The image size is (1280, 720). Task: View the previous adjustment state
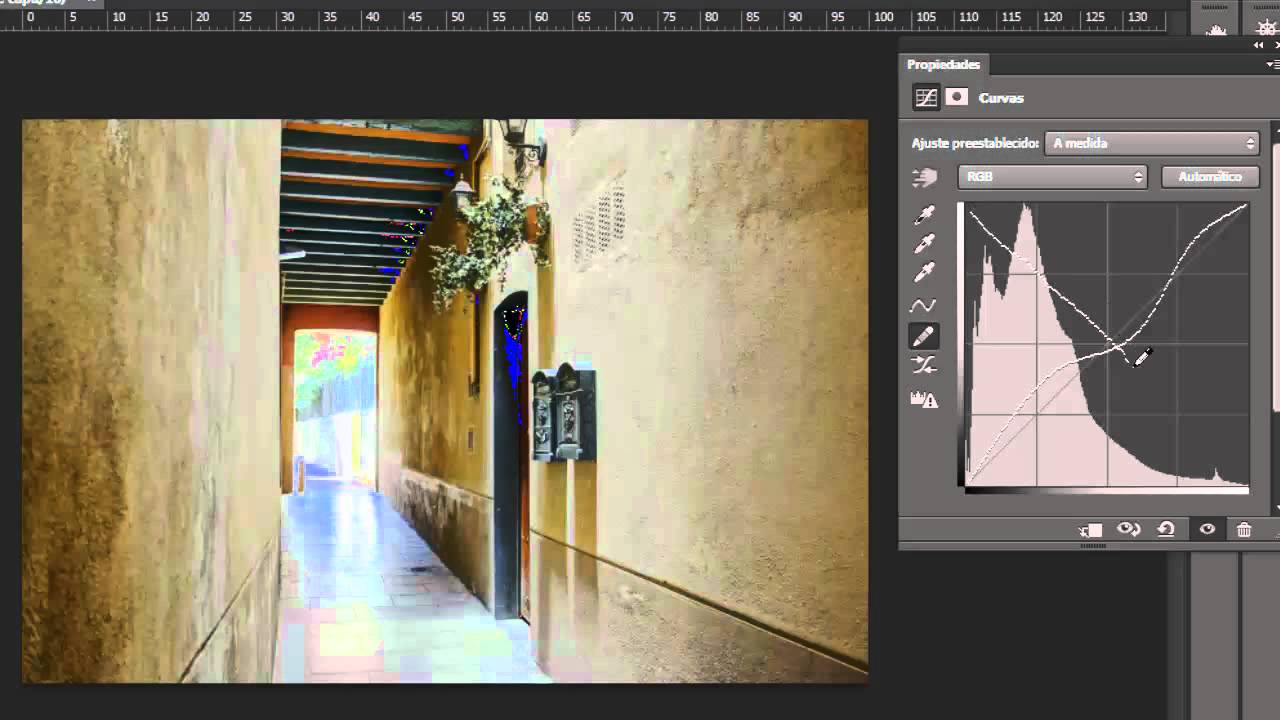(x=1129, y=530)
